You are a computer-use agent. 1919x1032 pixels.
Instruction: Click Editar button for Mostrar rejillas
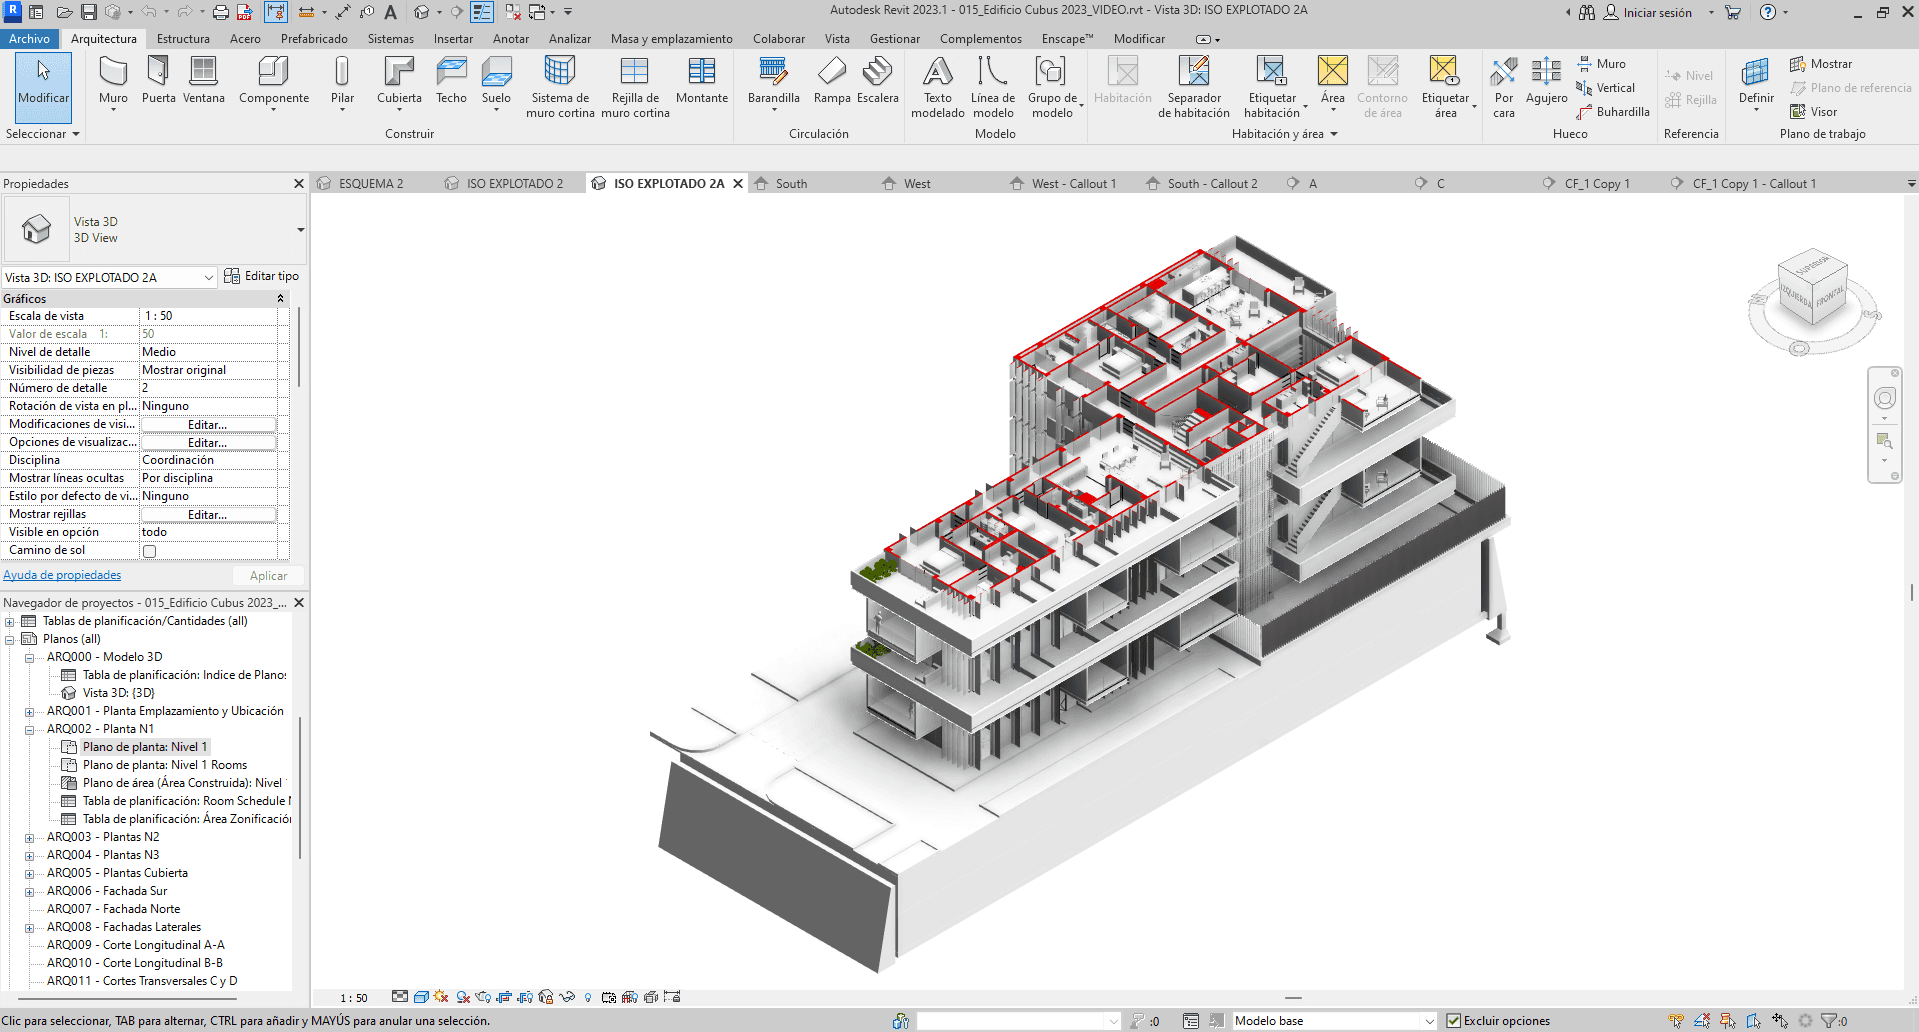[x=208, y=515]
